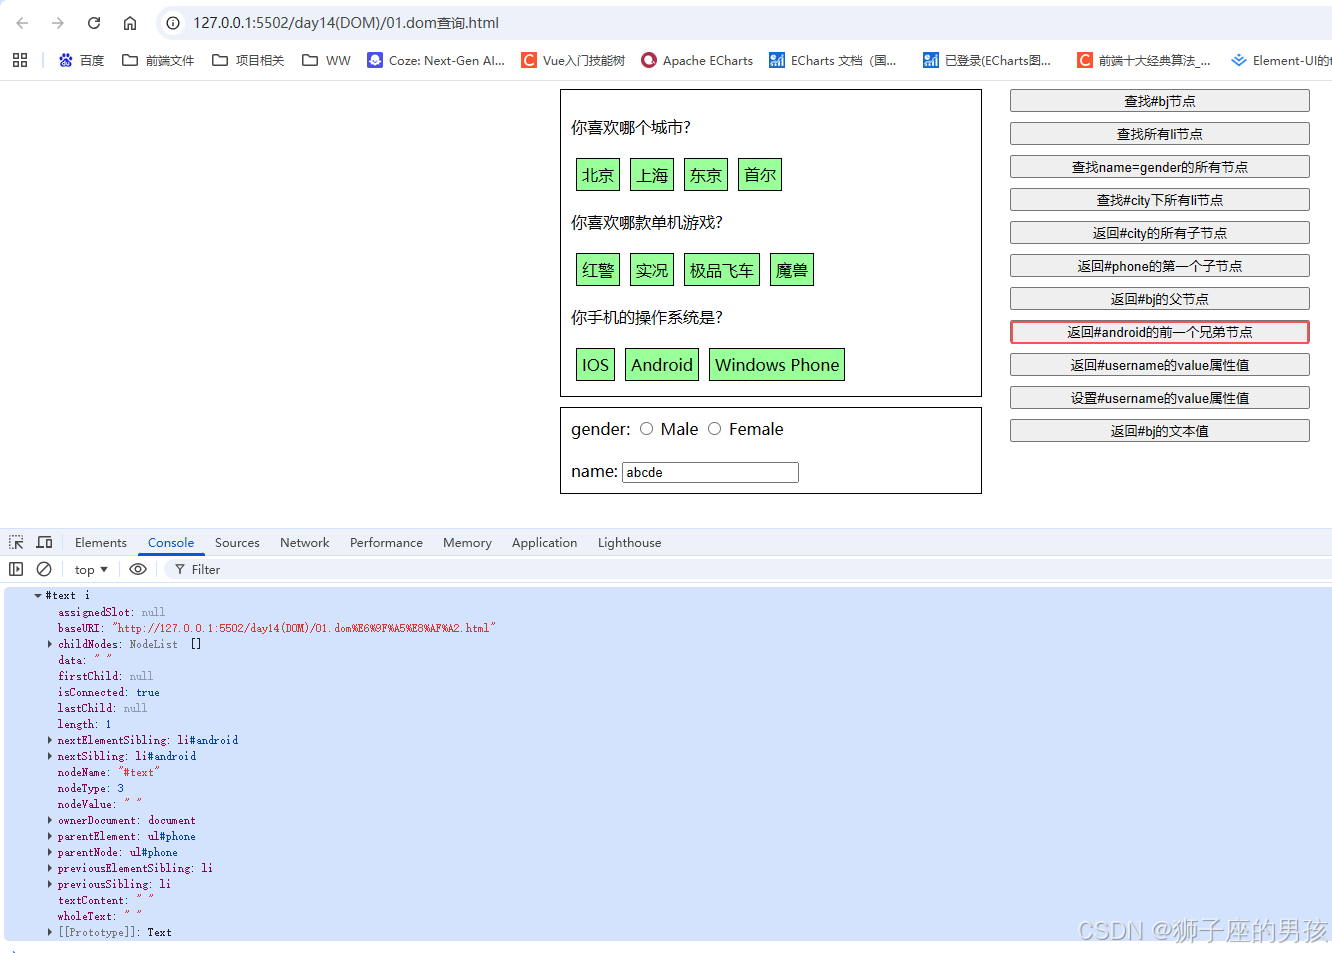This screenshot has height=953, width=1332.
Task: Click the Android list item
Action: click(662, 365)
